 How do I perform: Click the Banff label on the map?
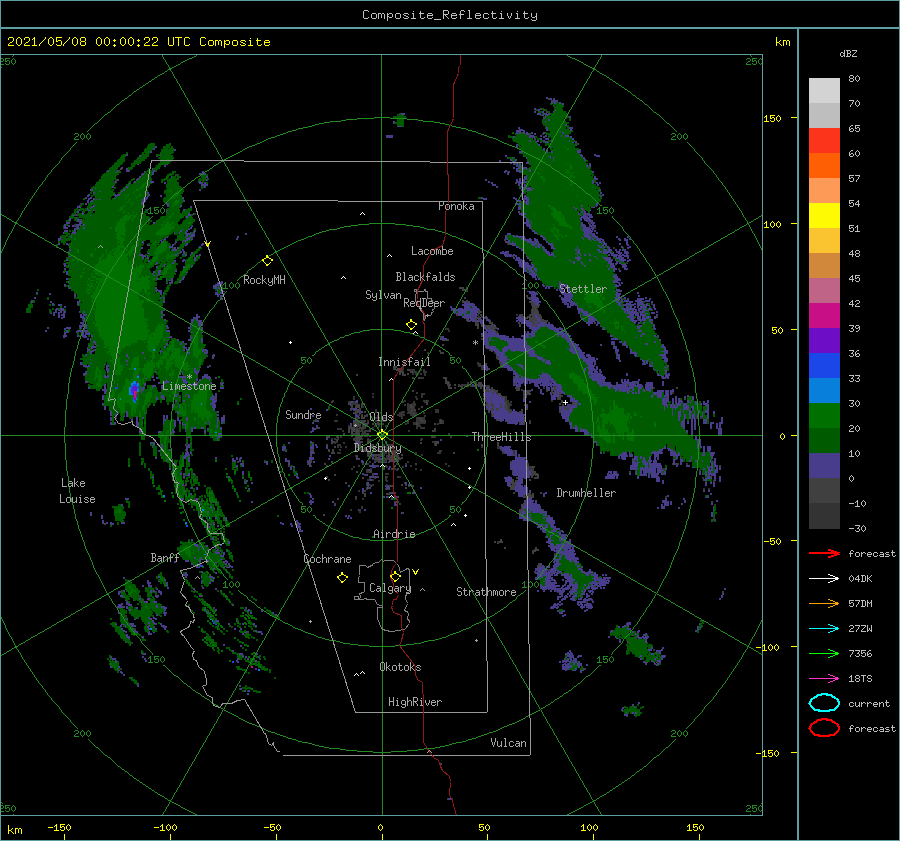click(x=165, y=558)
